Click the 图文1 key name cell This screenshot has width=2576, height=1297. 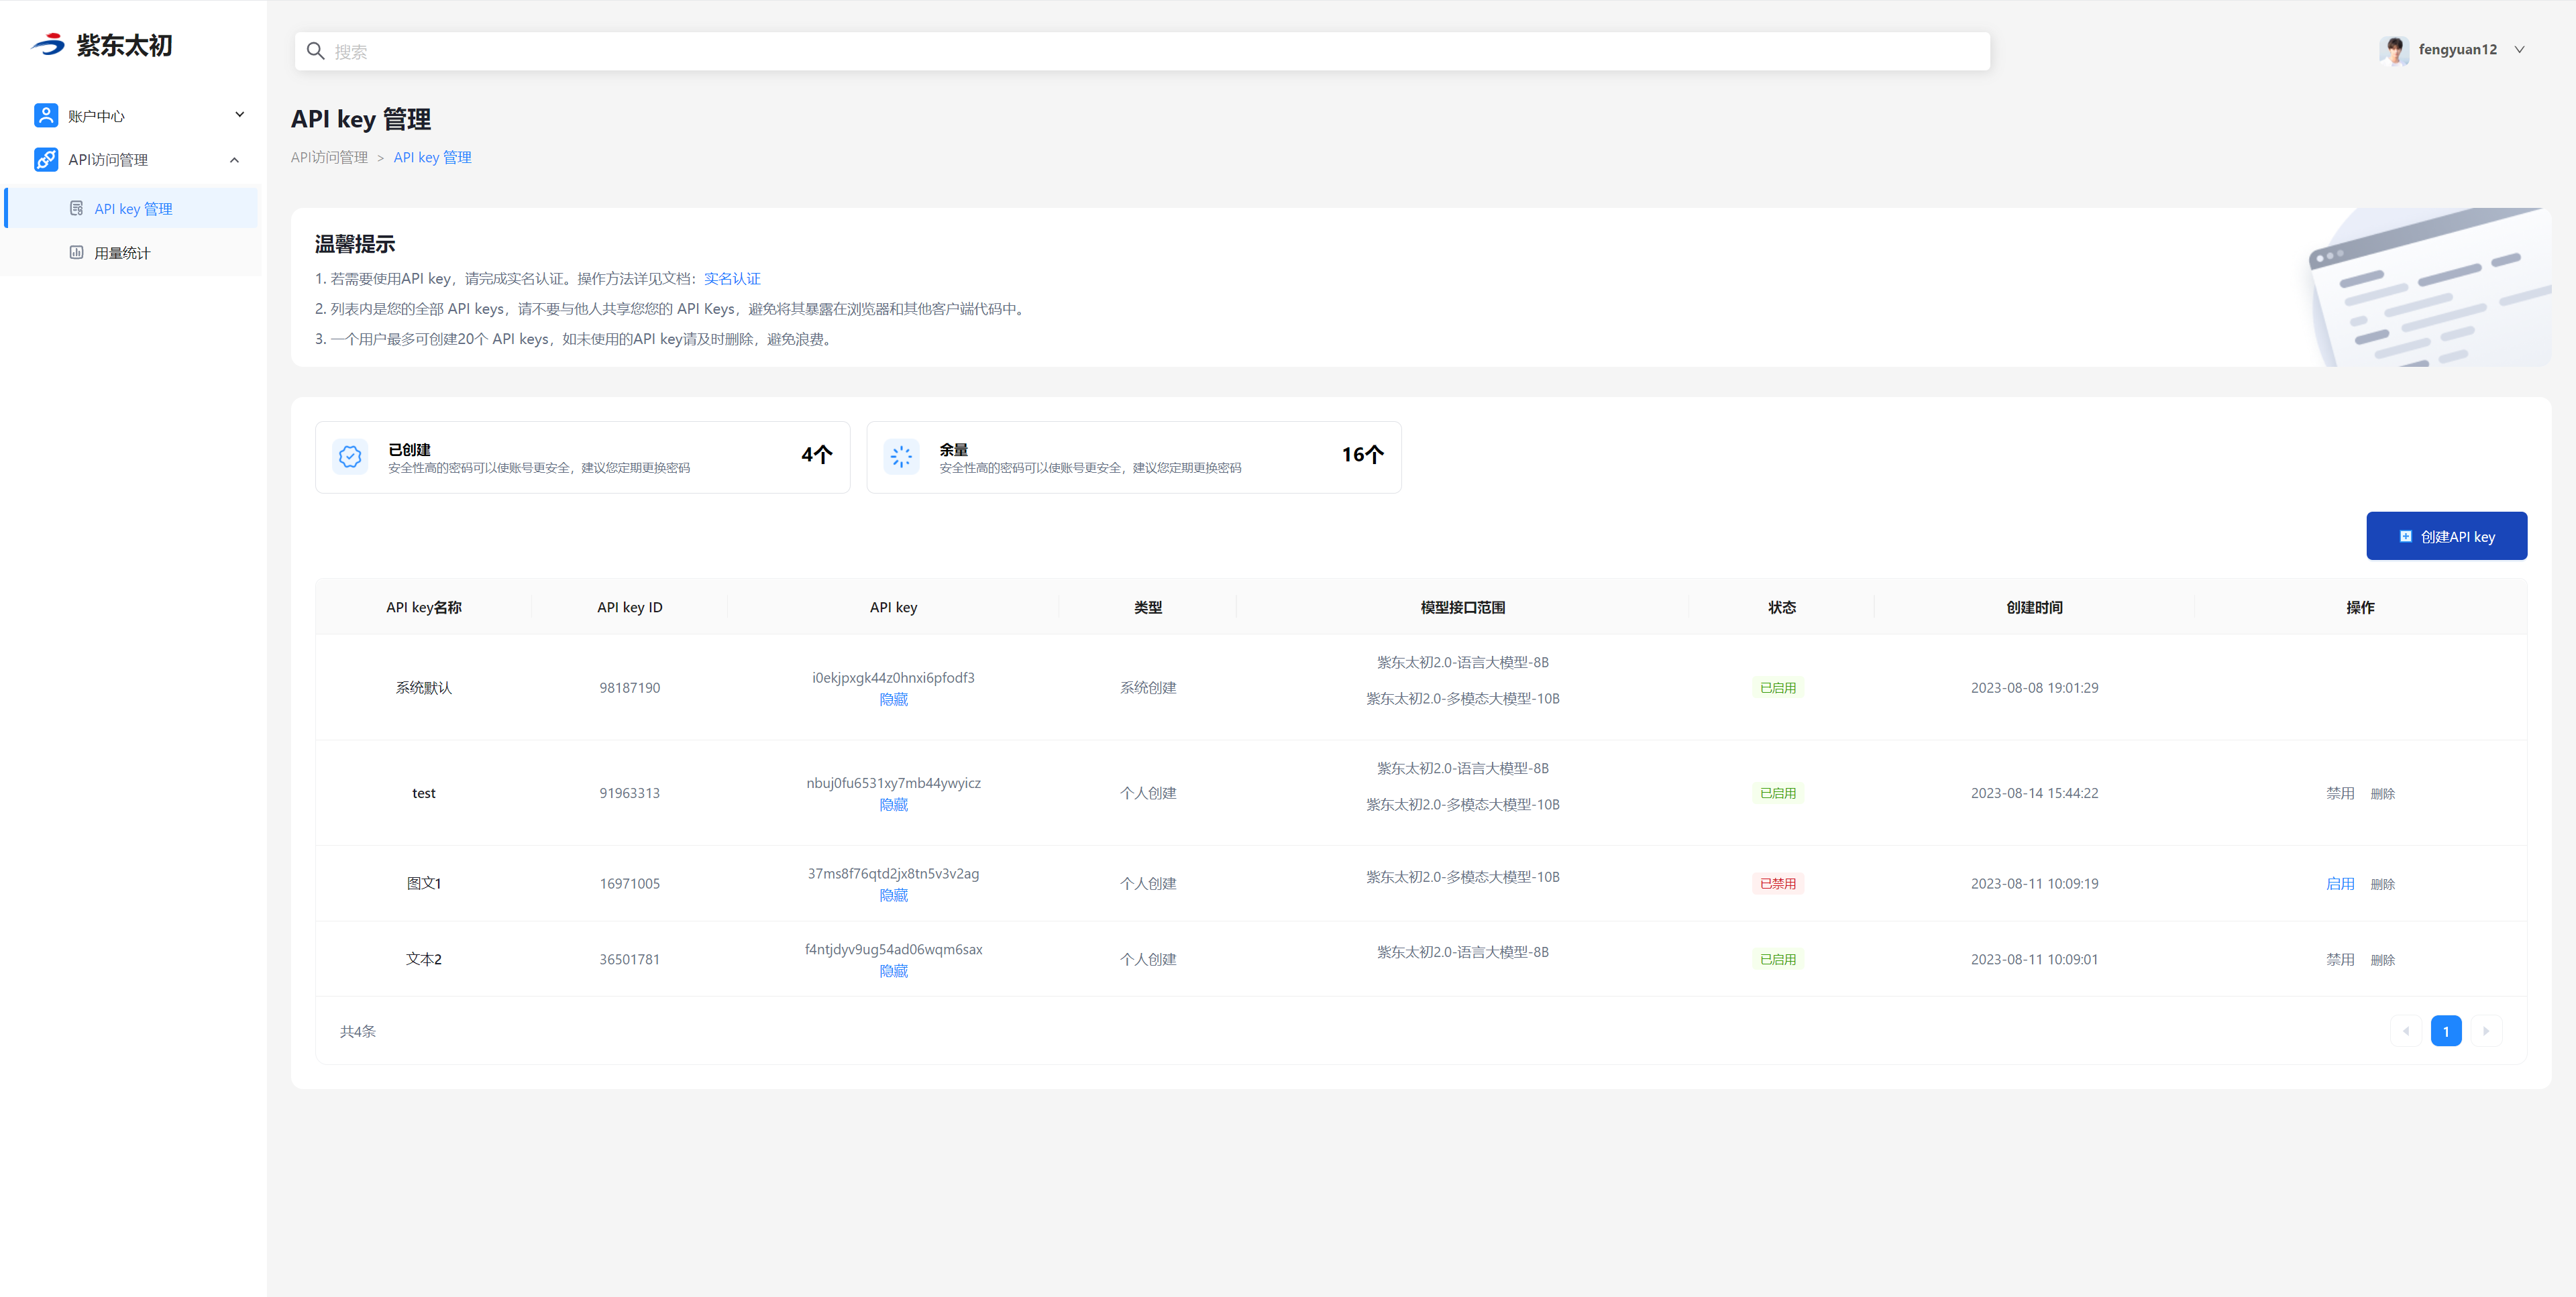pyautogui.click(x=424, y=884)
